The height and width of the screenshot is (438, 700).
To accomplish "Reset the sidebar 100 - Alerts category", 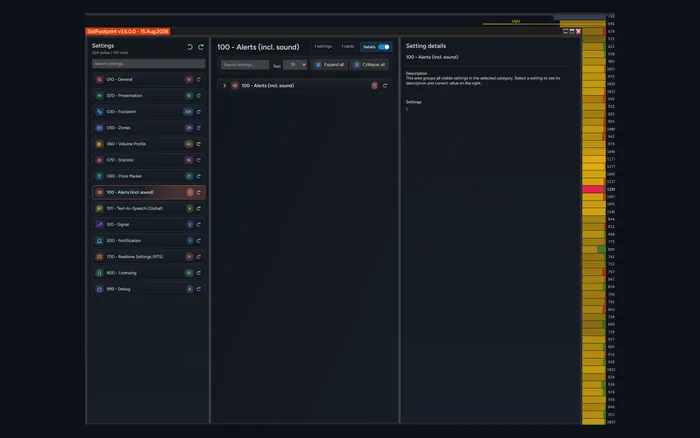I will (199, 192).
